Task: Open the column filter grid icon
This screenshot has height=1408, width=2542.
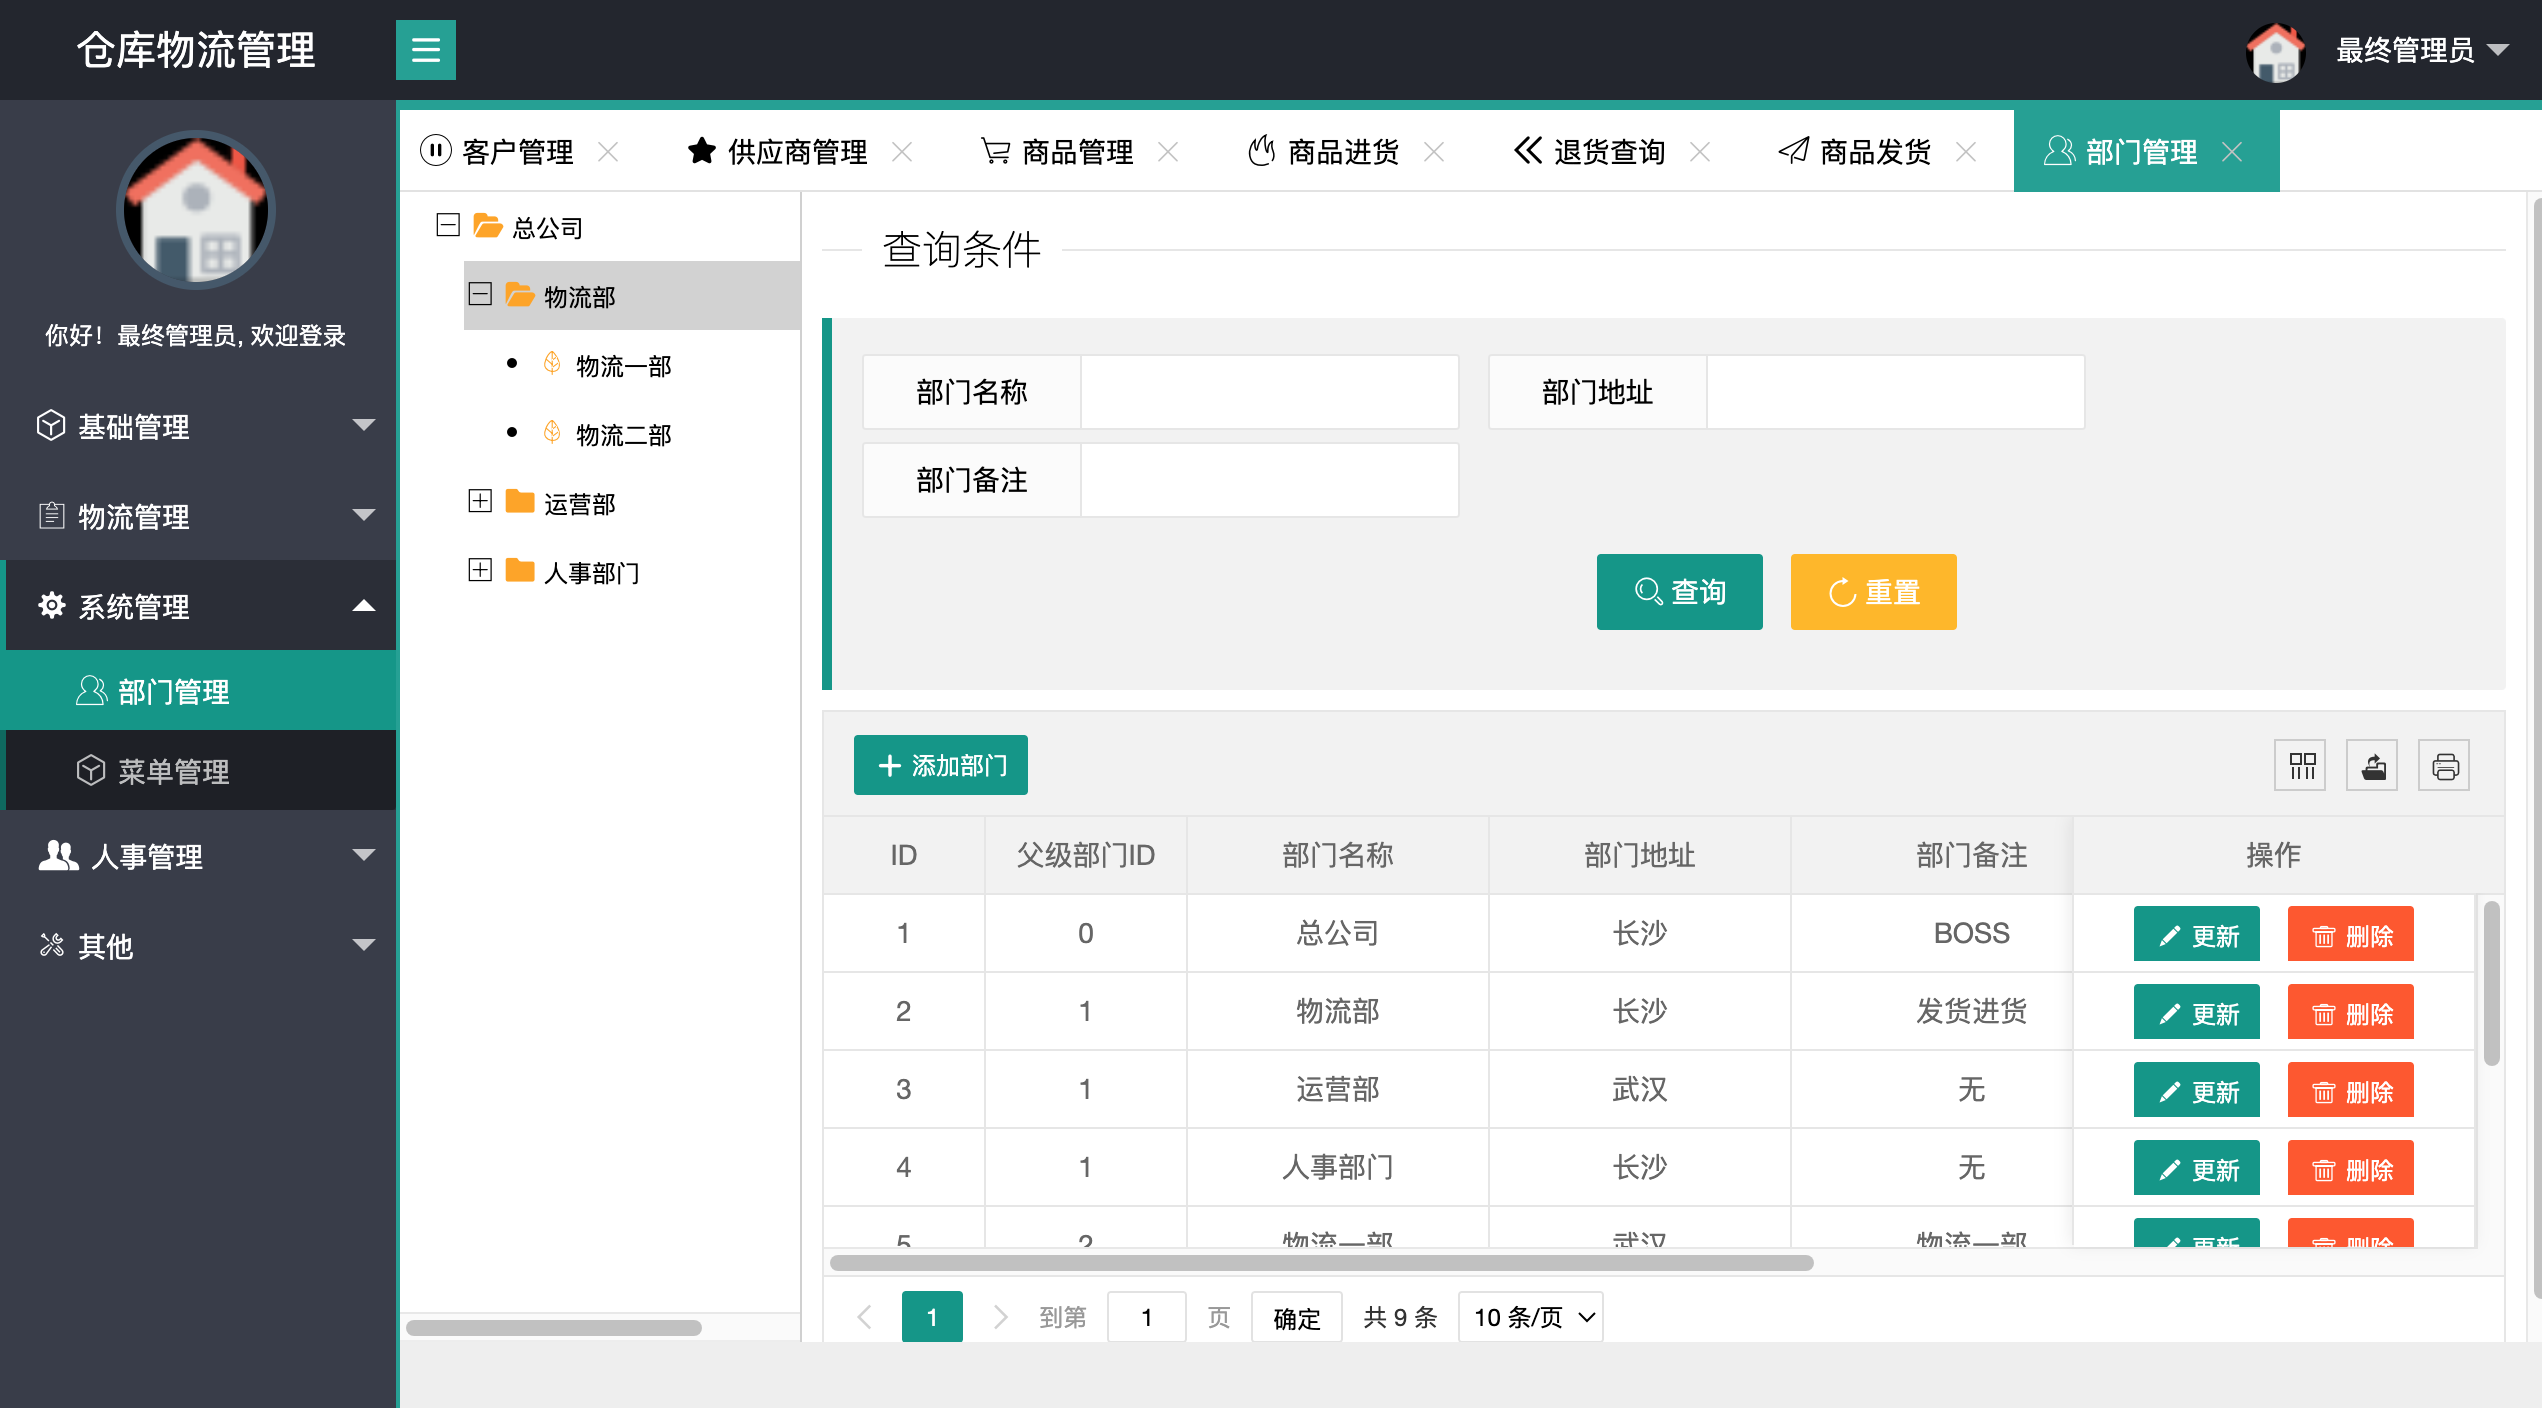Action: (2301, 766)
